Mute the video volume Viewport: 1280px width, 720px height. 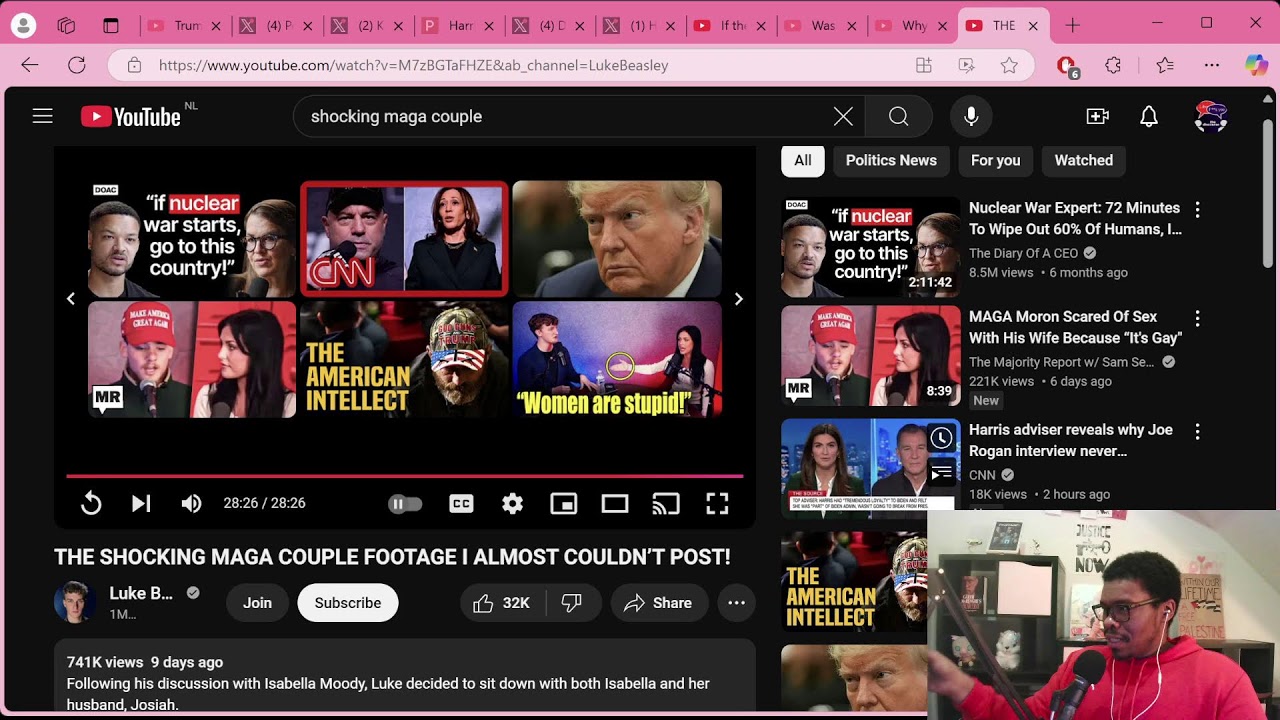(x=191, y=503)
